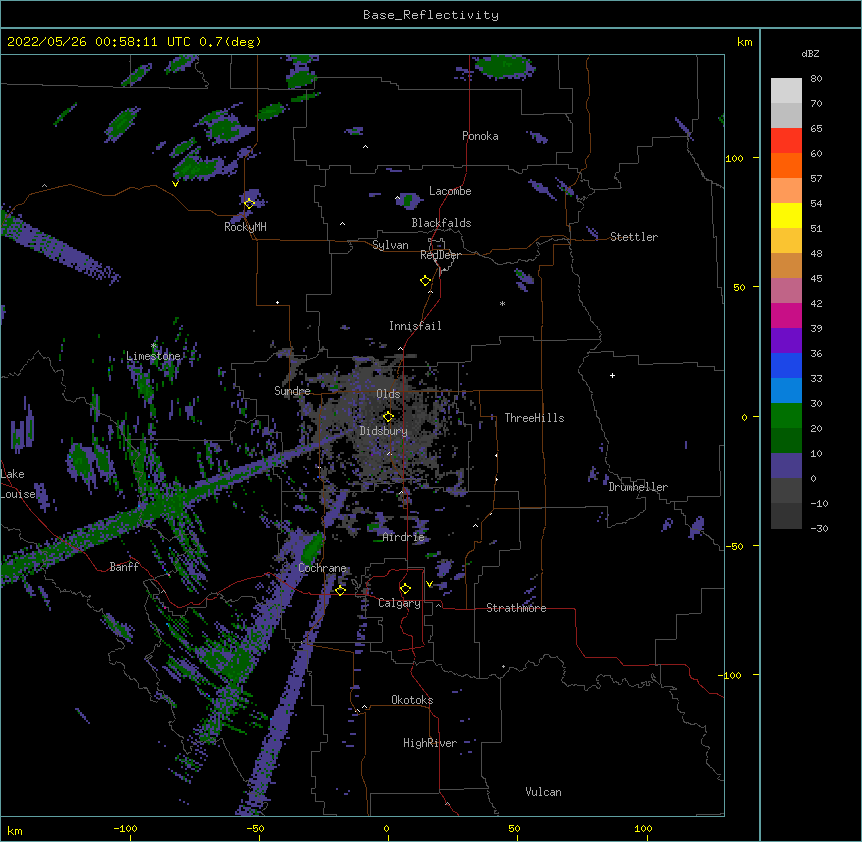This screenshot has height=842, width=862.
Task: Click the Base_Reflectivity title
Action: click(x=431, y=15)
